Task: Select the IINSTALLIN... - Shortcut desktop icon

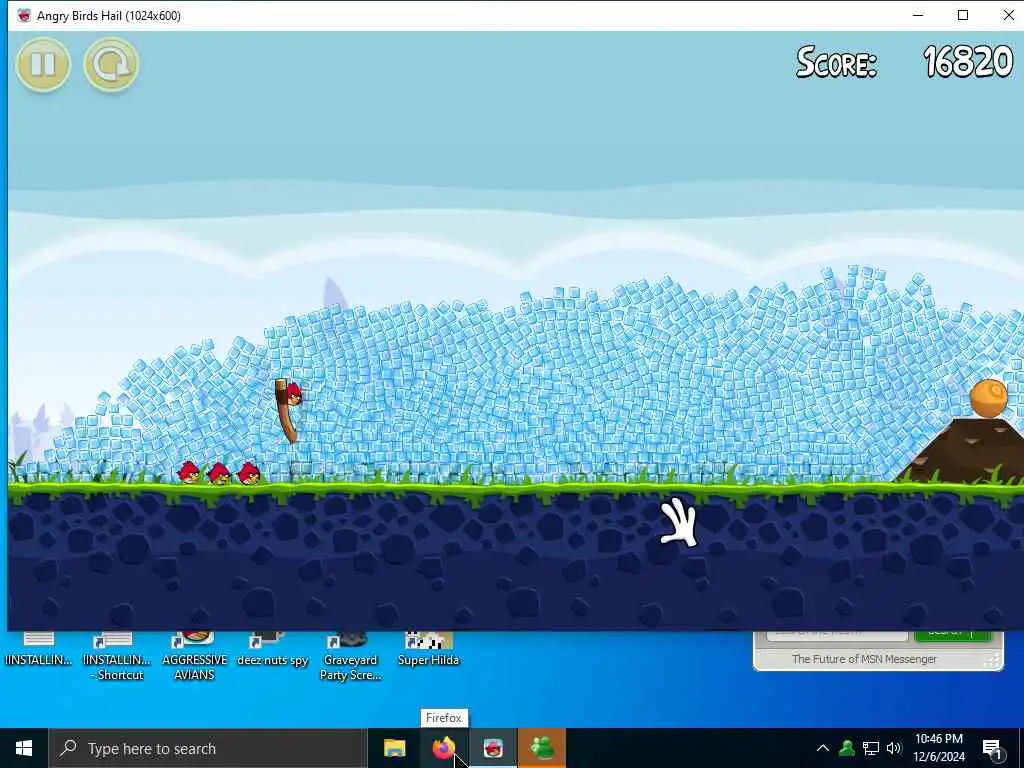Action: [117, 656]
